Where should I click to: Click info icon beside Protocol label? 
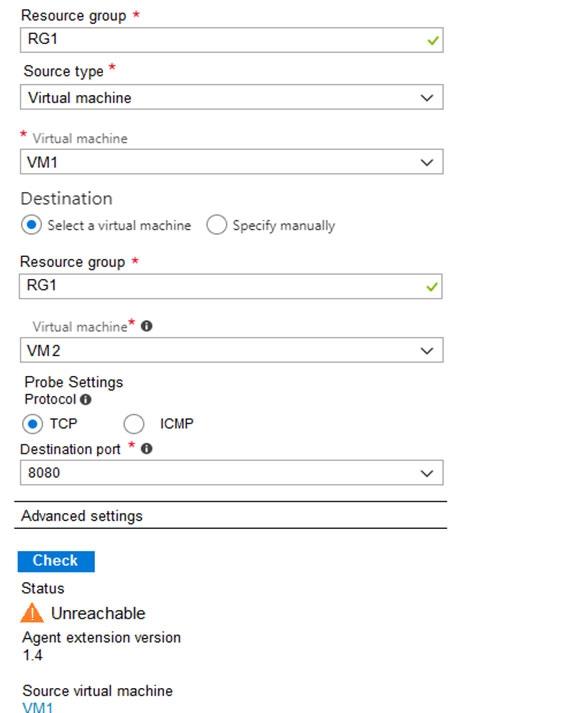coord(85,399)
